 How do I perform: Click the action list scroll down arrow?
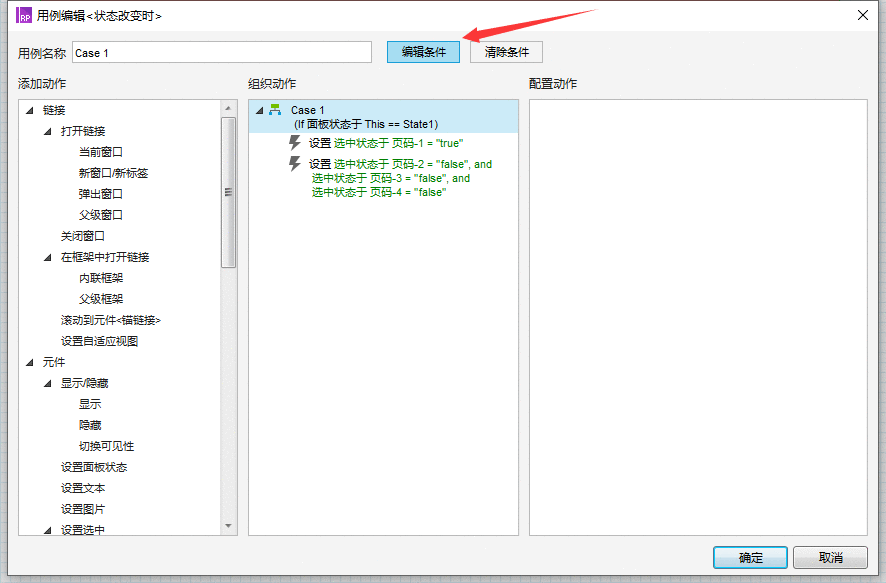(x=228, y=526)
